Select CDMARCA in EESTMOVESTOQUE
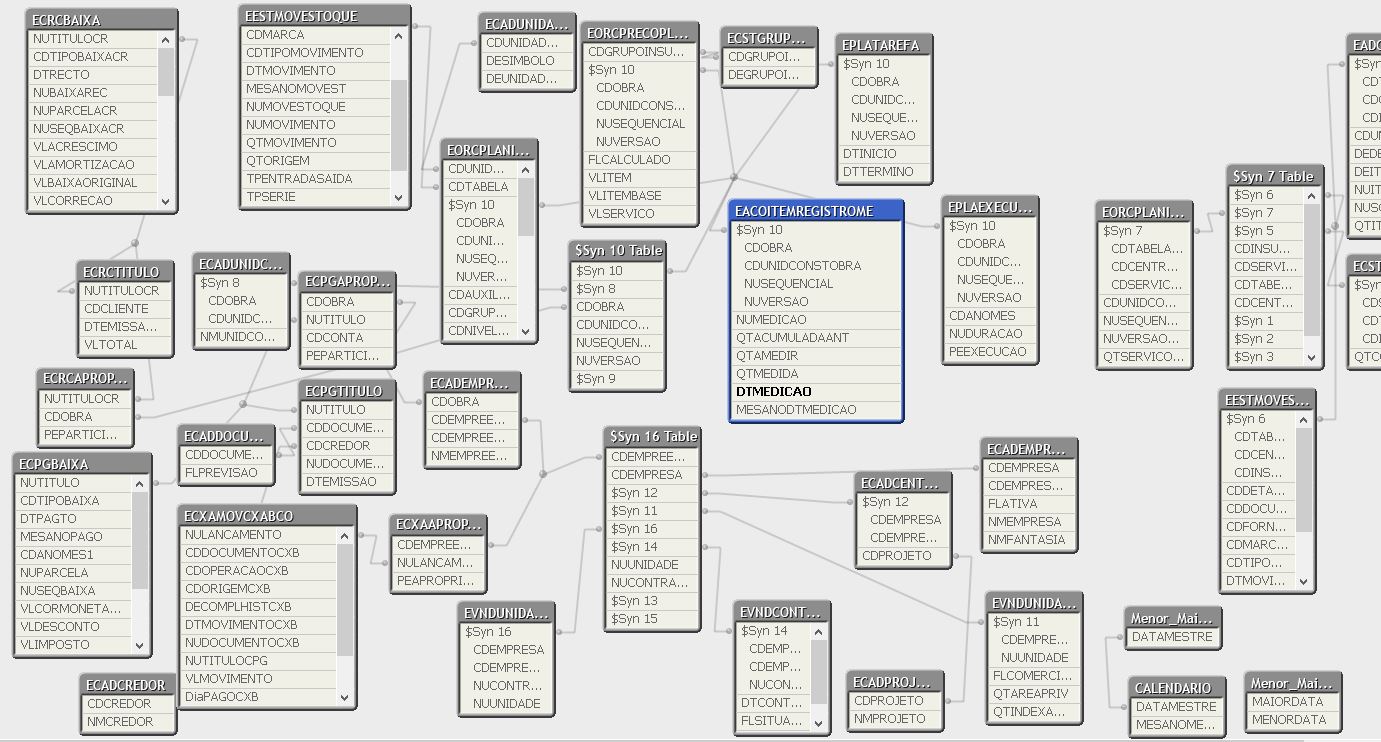The height and width of the screenshot is (742, 1381). 316,35
